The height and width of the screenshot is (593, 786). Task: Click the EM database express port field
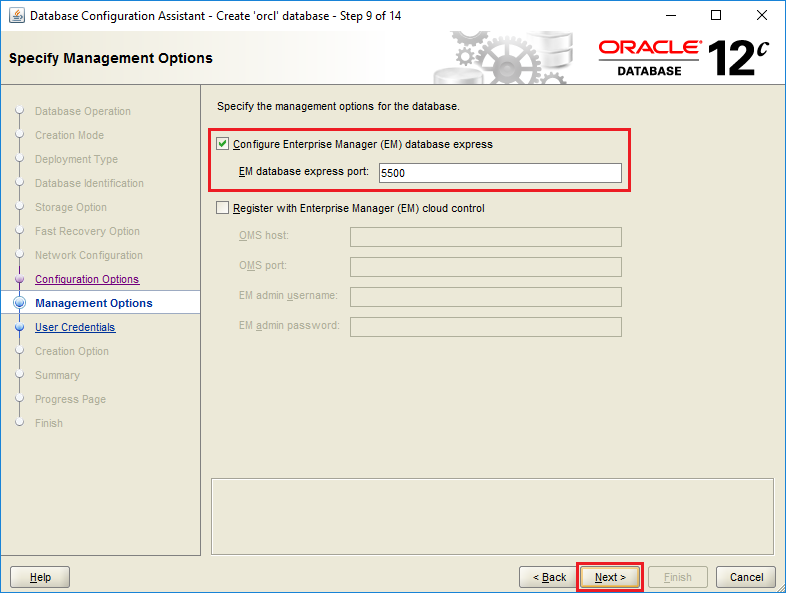pos(500,173)
